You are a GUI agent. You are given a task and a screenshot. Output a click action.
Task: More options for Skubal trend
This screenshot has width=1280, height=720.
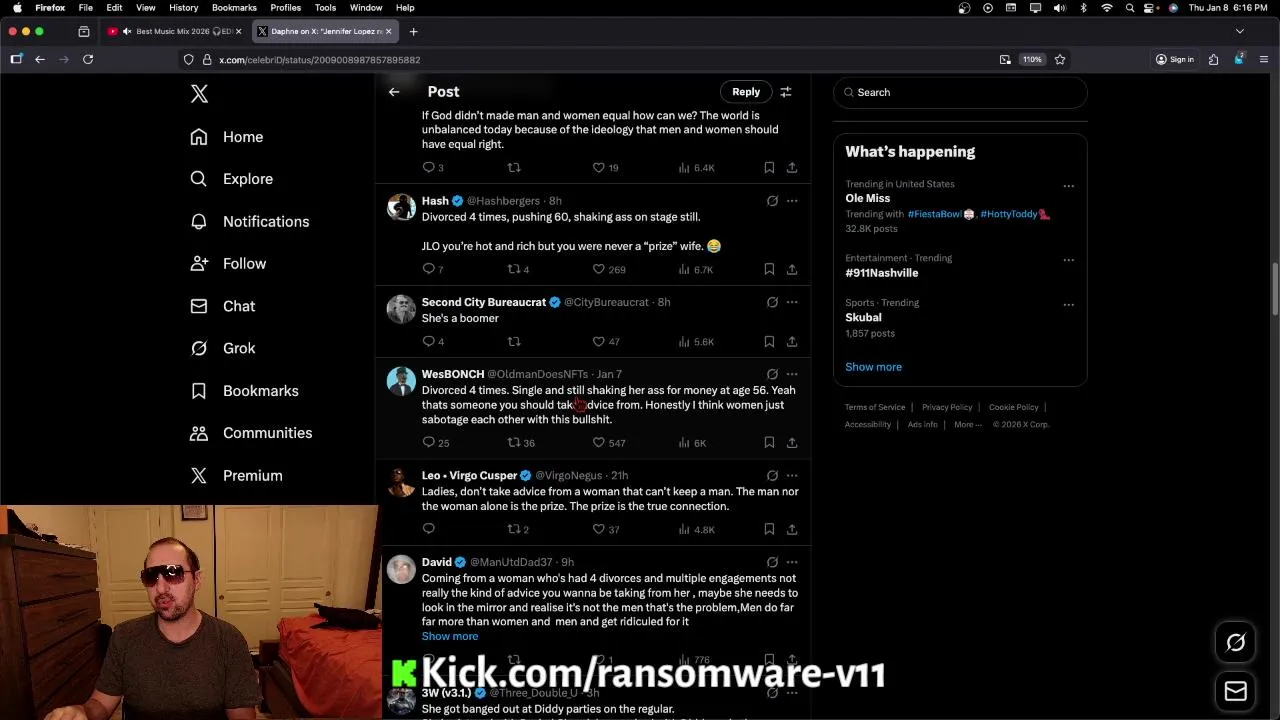(1068, 304)
